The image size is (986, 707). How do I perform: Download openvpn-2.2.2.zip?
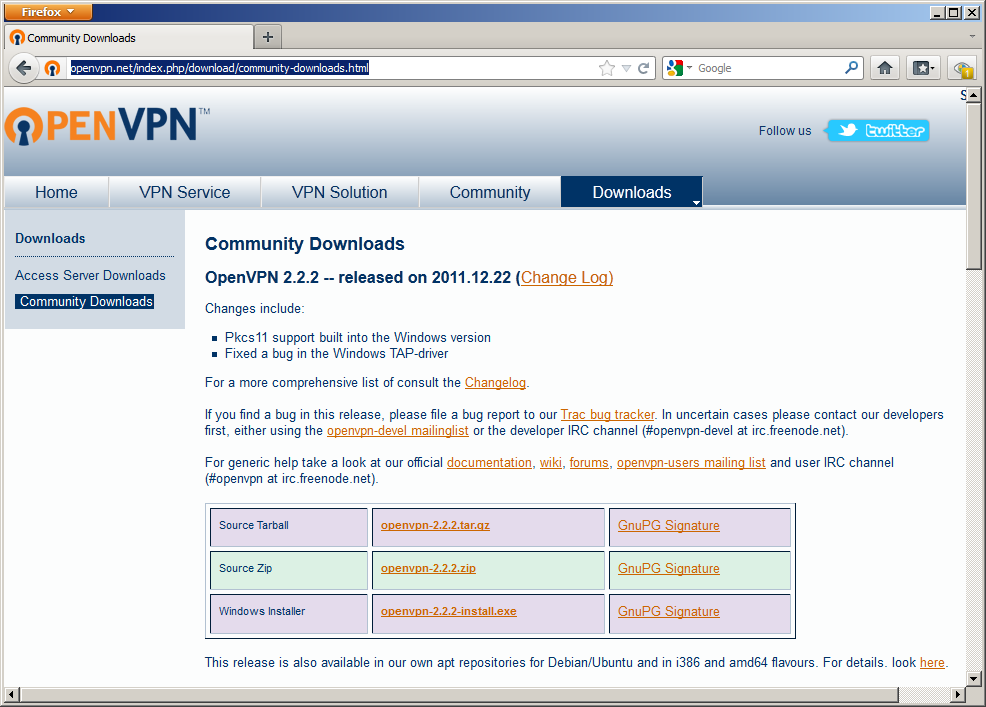[428, 568]
